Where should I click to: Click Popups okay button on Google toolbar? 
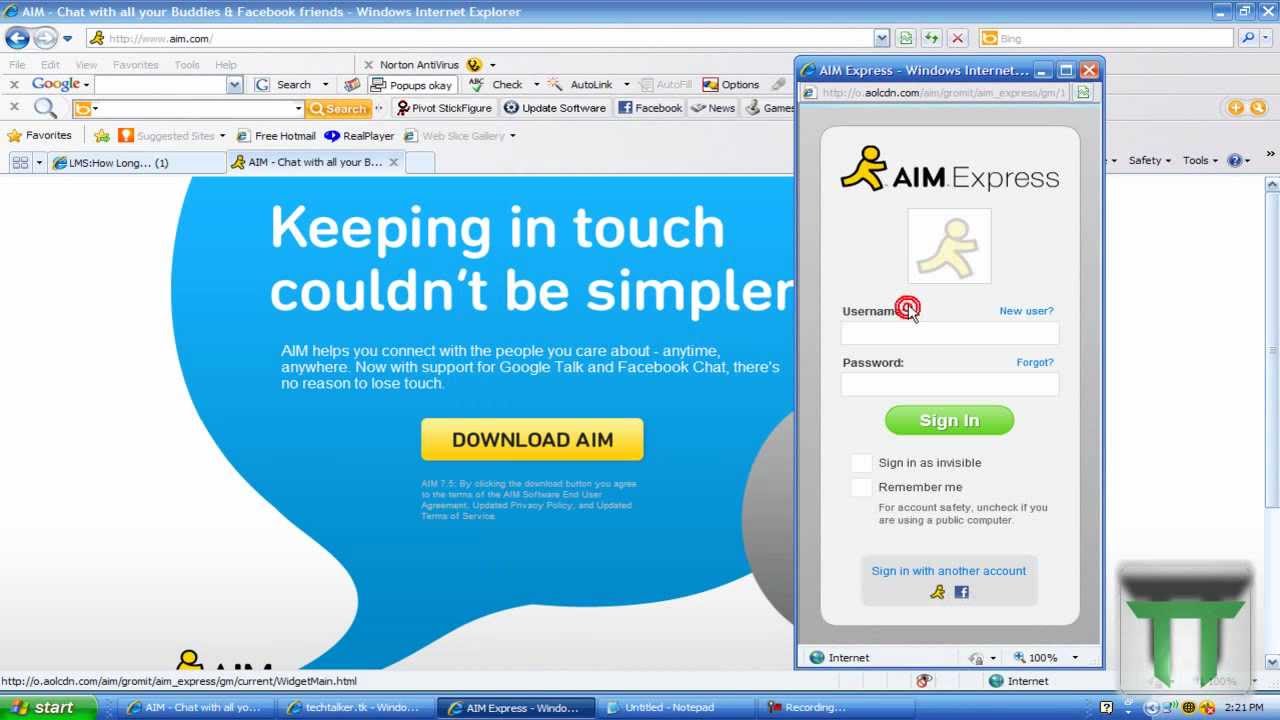coord(412,85)
